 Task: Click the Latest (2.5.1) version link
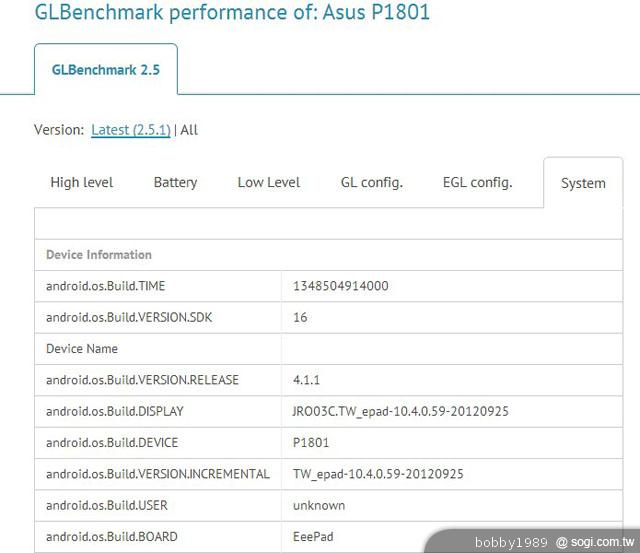(x=131, y=130)
